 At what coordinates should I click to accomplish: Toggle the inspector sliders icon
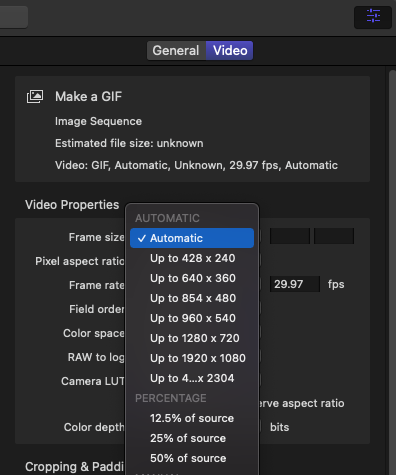coord(373,16)
